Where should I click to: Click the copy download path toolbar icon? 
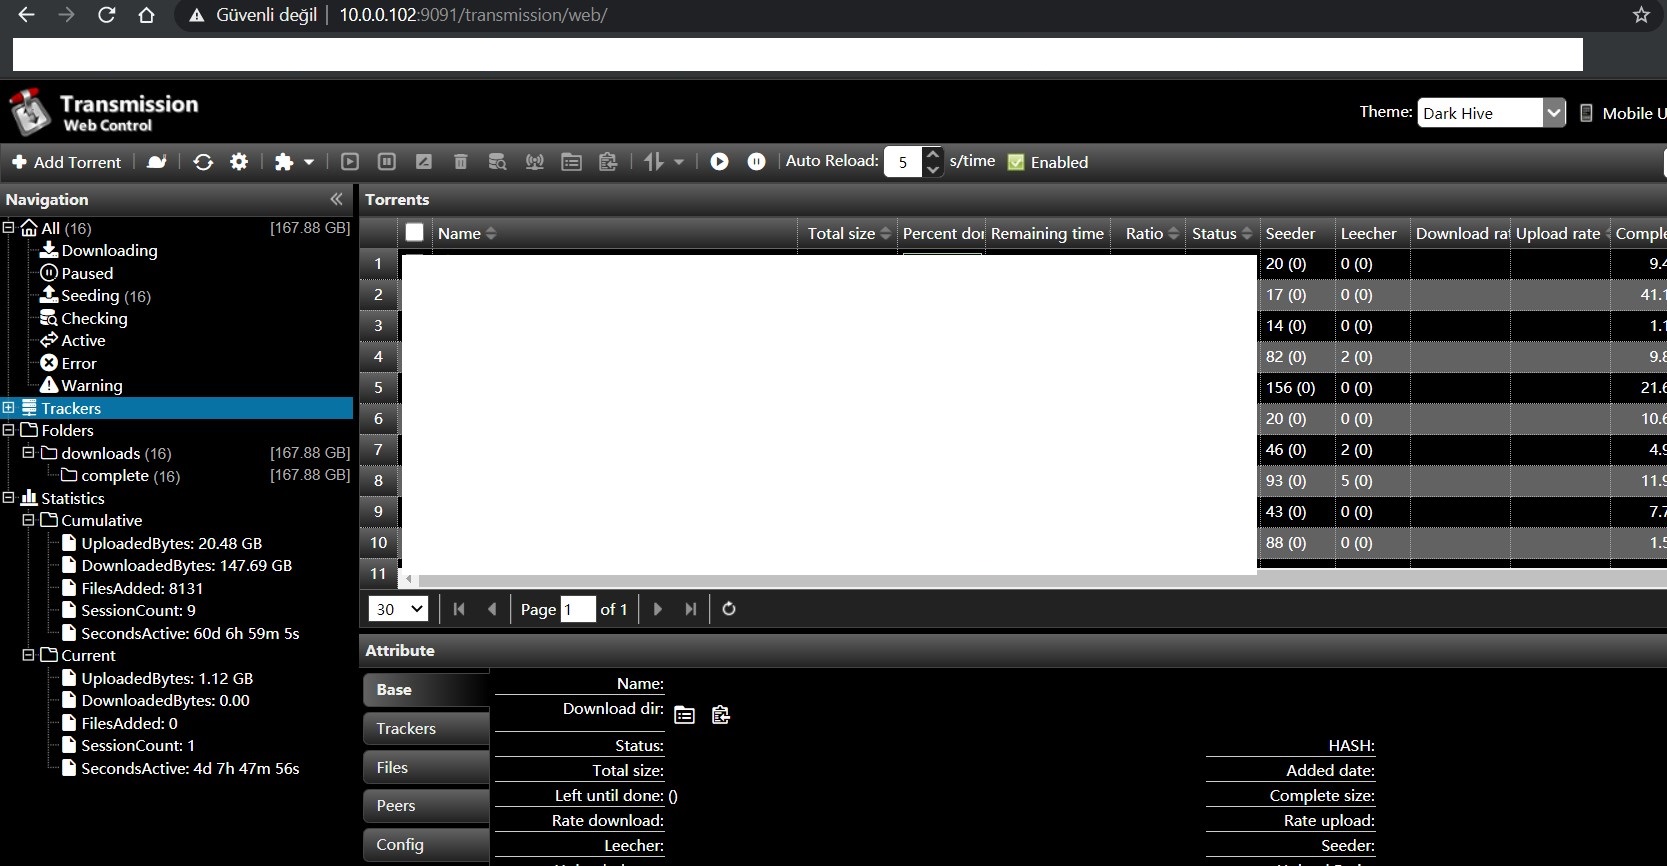(x=608, y=162)
